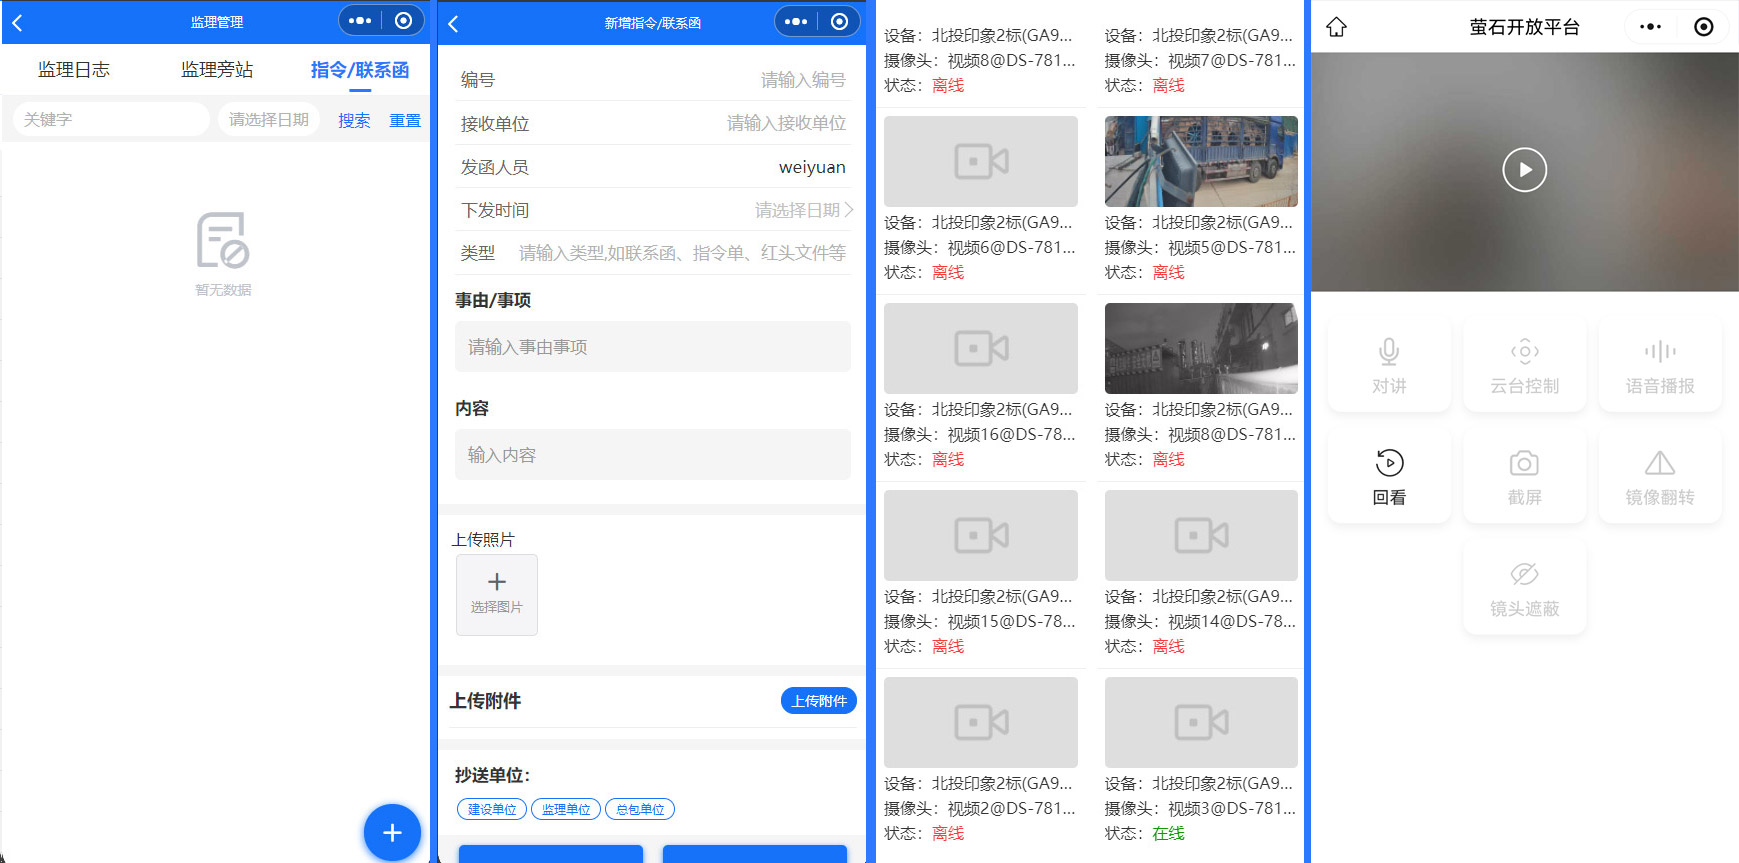Play the video in 萤石 player

pos(1524,170)
